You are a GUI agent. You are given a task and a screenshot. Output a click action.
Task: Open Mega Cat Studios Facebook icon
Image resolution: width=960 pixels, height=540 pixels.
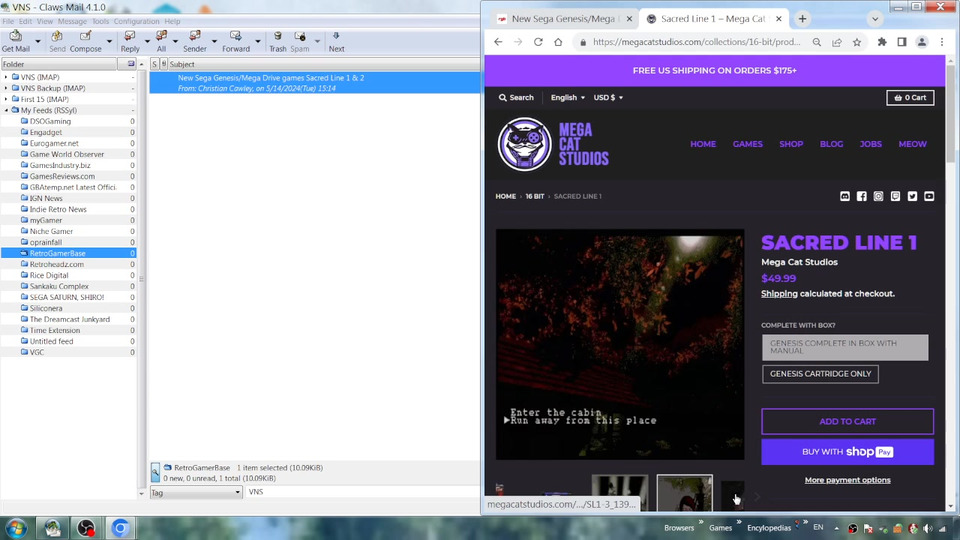pos(861,196)
